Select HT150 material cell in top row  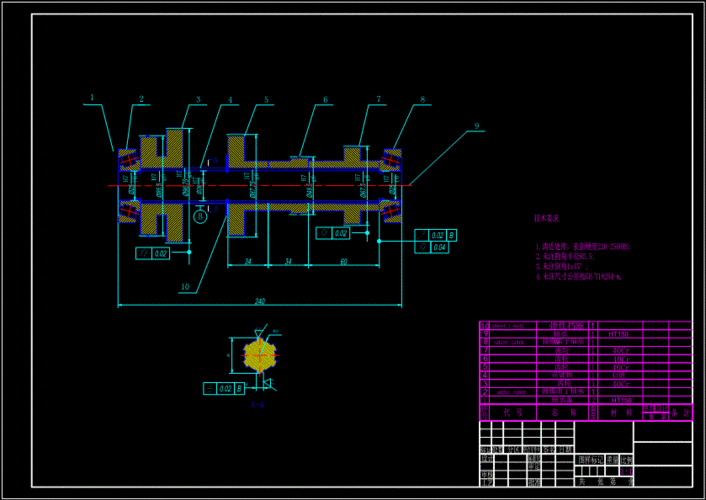click(x=619, y=334)
